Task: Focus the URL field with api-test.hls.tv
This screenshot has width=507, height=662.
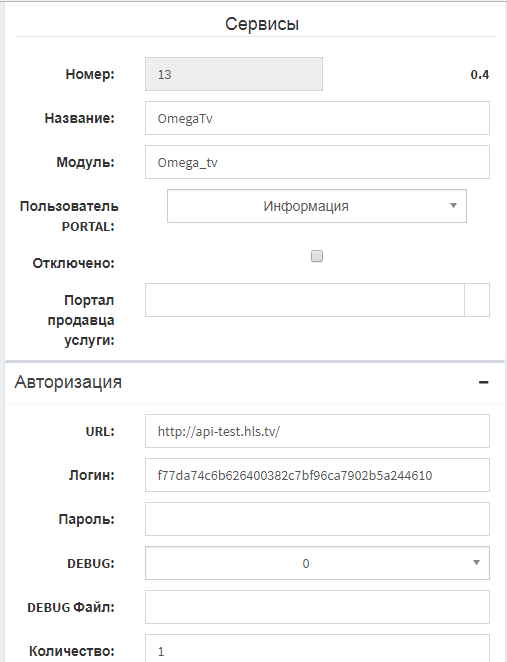Action: [x=317, y=431]
